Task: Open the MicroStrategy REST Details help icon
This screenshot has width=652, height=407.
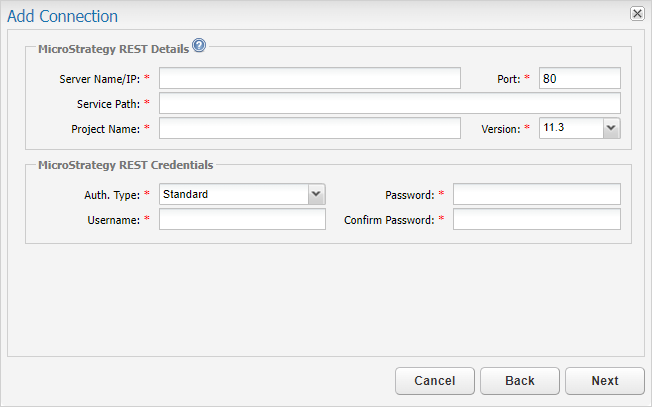Action: click(x=199, y=45)
